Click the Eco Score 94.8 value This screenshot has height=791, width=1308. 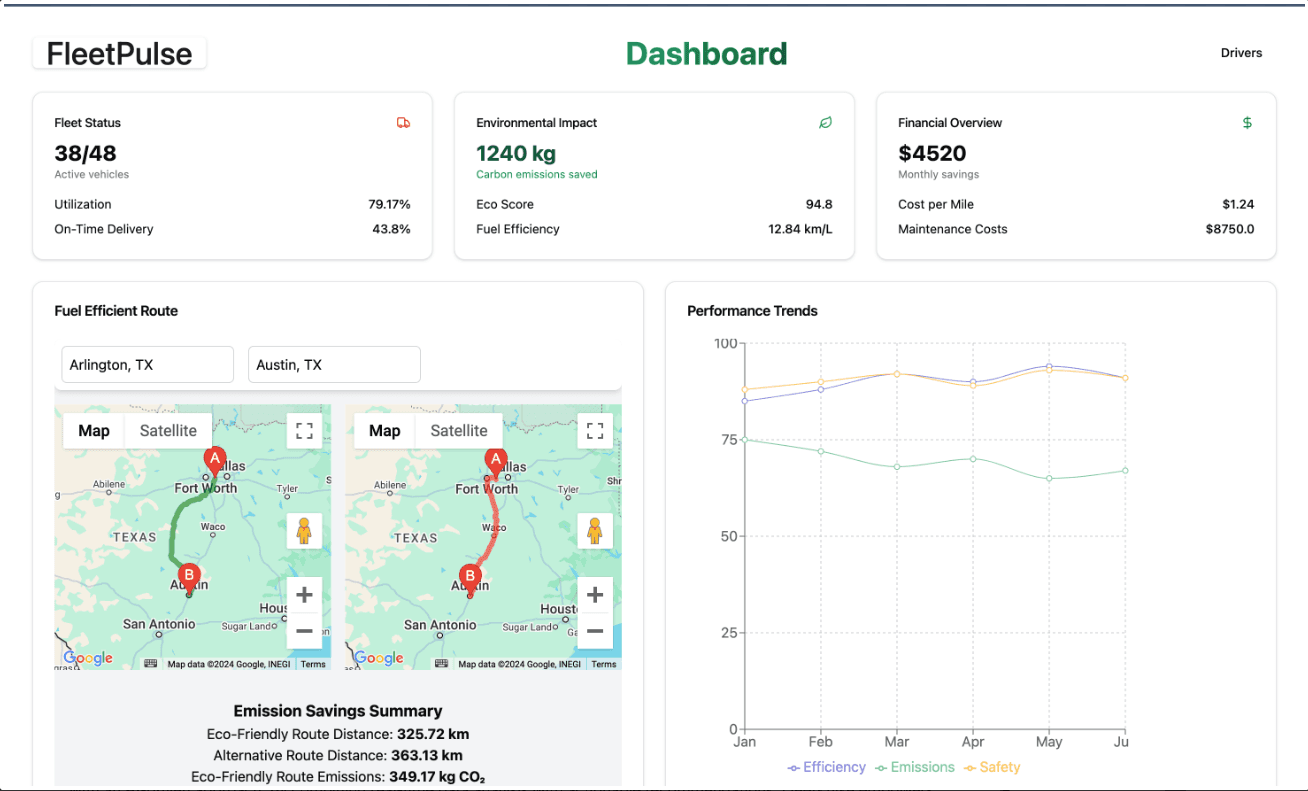coord(819,204)
